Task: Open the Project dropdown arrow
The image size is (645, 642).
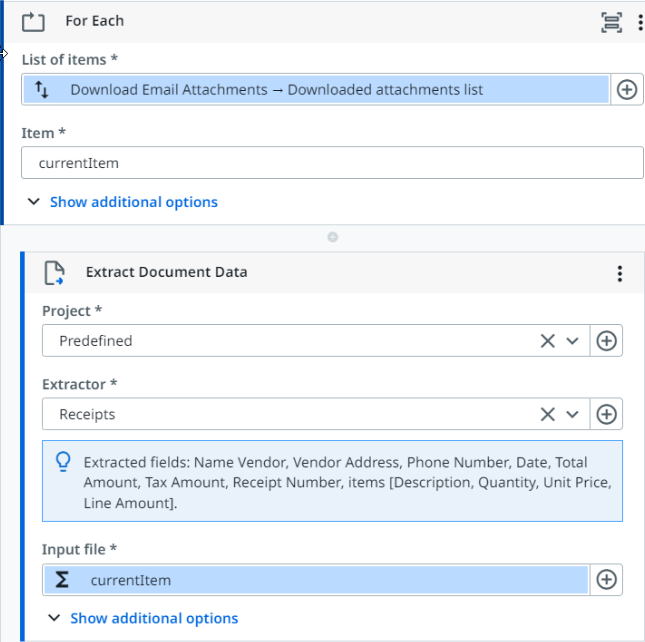Action: 573,341
